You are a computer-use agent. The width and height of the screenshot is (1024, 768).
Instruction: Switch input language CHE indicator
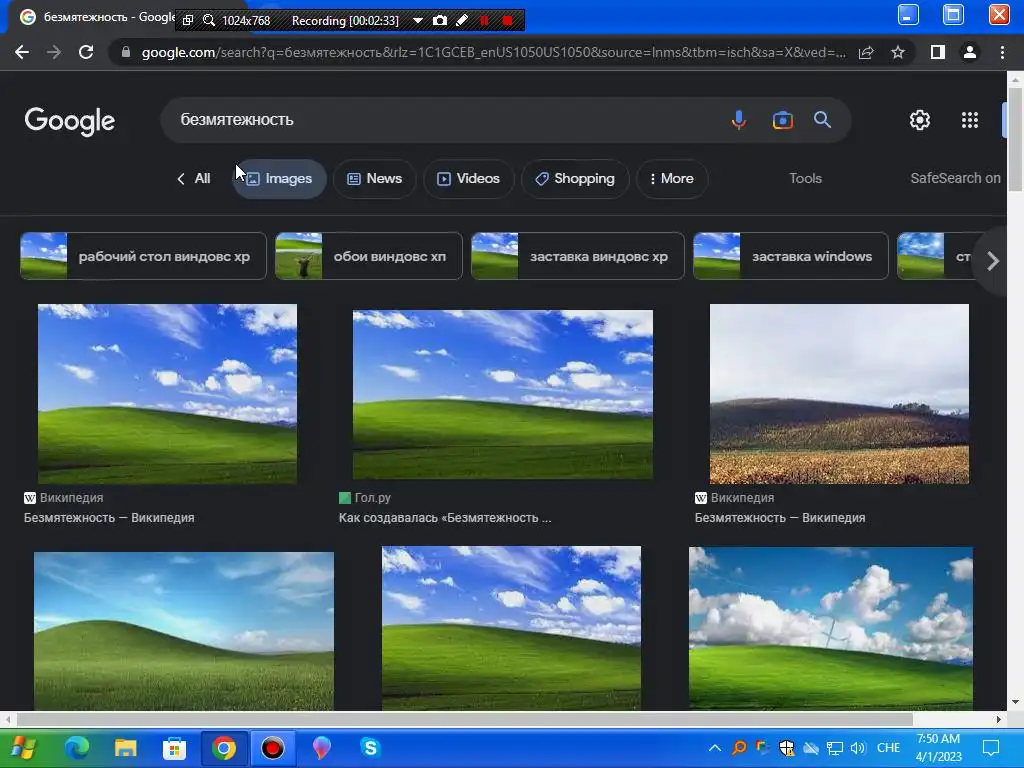pos(888,748)
